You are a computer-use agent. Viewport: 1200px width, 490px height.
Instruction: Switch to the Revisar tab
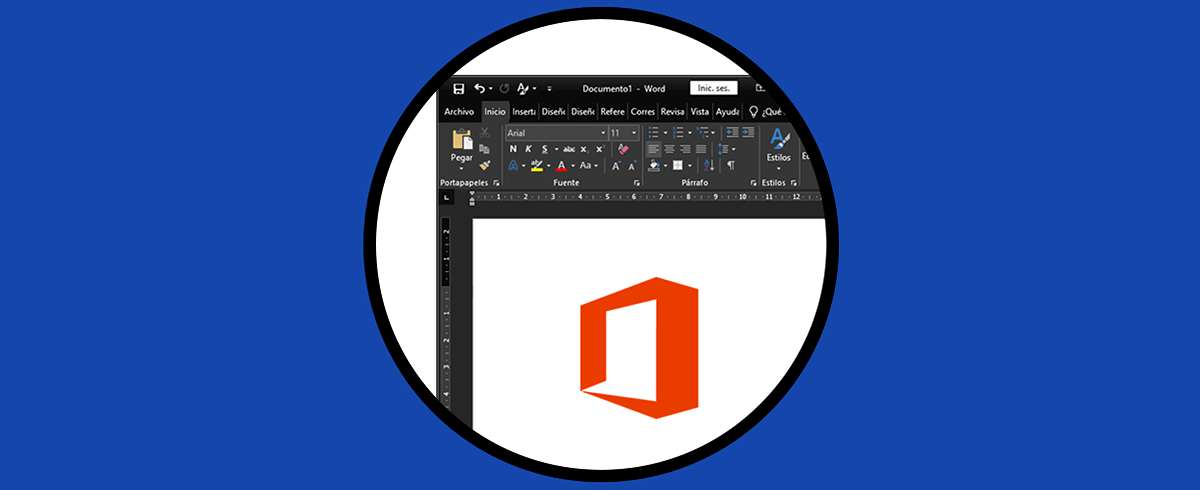pos(672,112)
